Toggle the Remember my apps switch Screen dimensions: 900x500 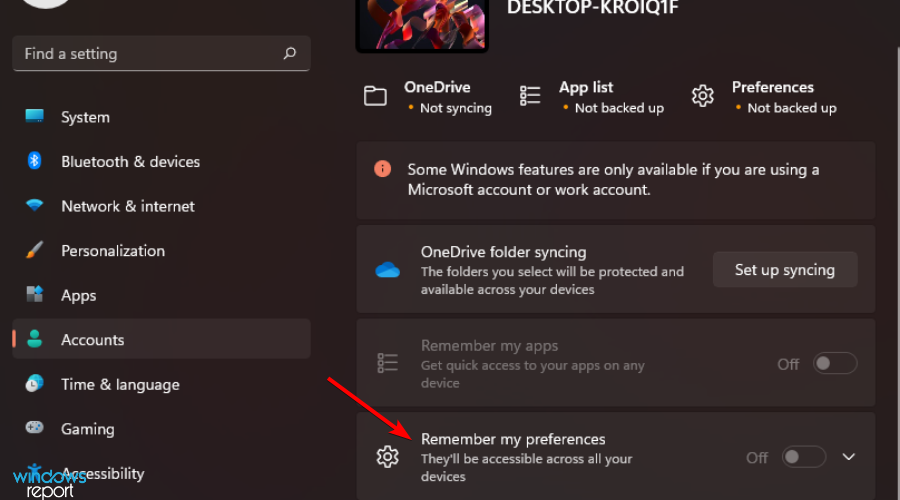pyautogui.click(x=835, y=364)
